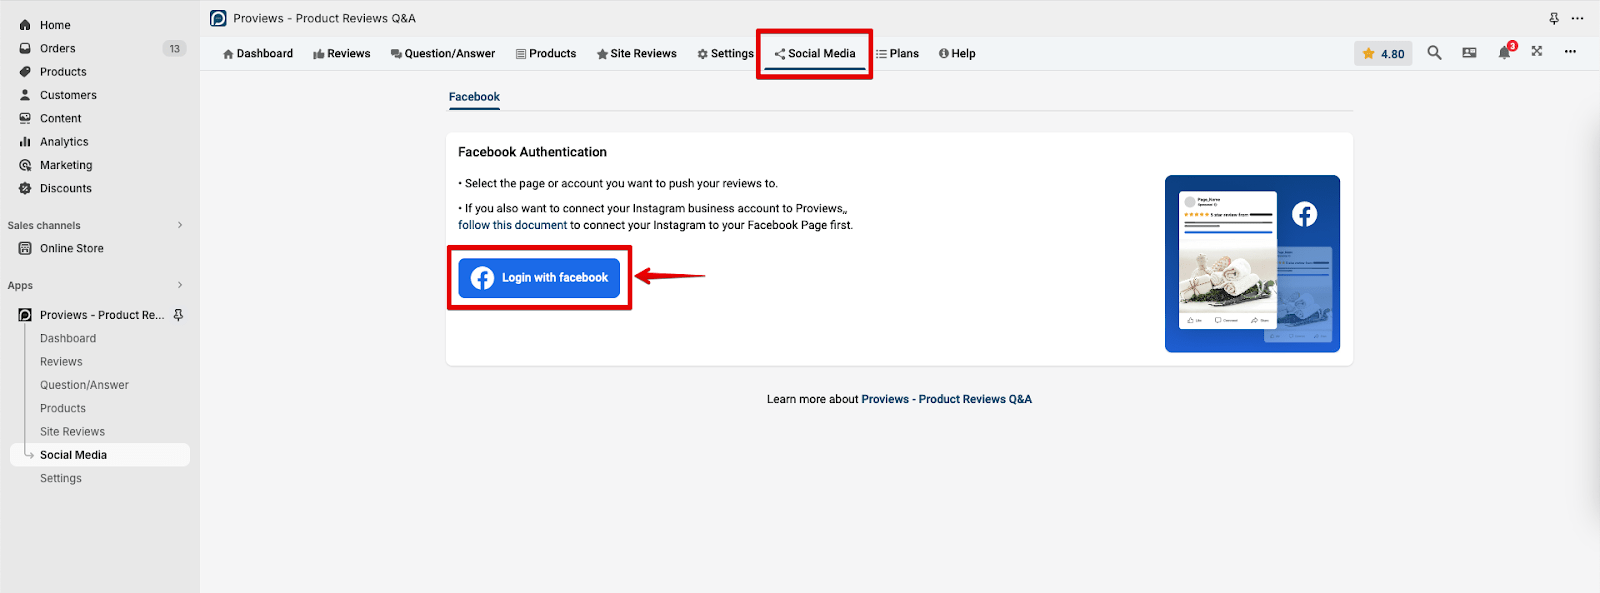Open Discounts in the sidebar
This screenshot has width=1600, height=593.
coord(65,188)
